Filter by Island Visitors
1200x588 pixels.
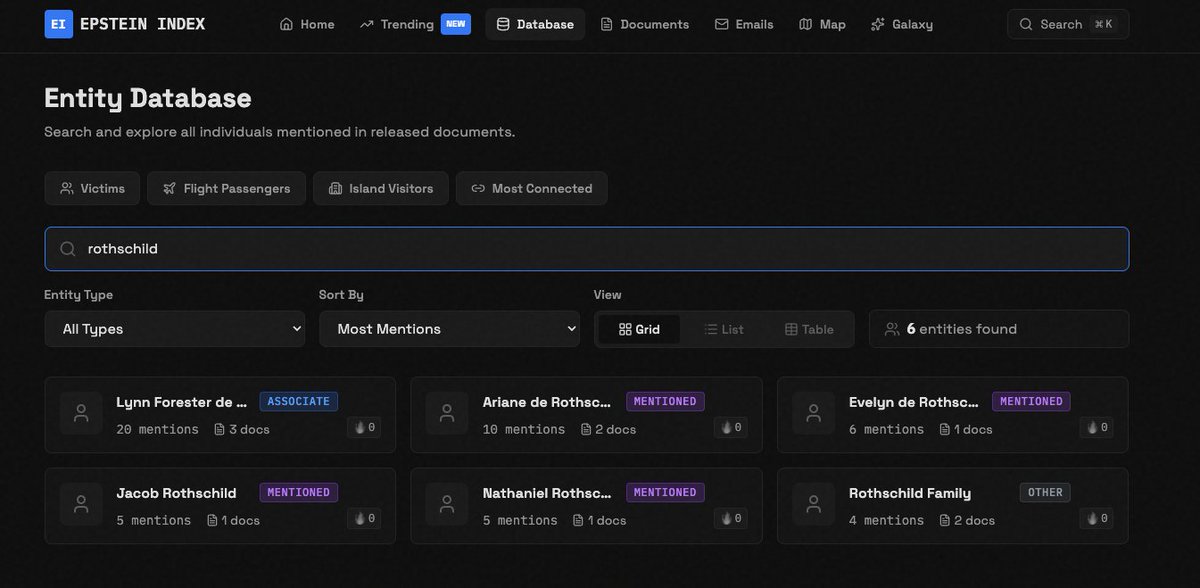(x=381, y=188)
